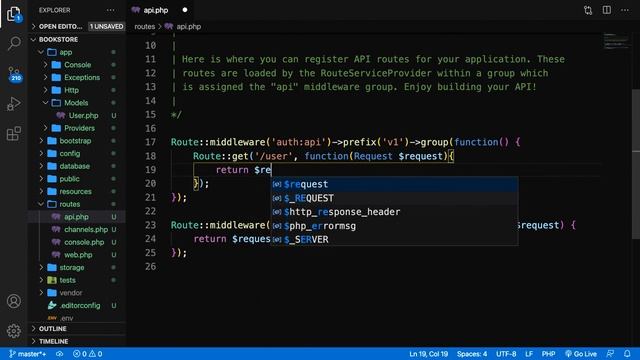Viewport: 640px width, 360px height.
Task: Click the synchronize changes cloud icon
Action: pos(60,354)
